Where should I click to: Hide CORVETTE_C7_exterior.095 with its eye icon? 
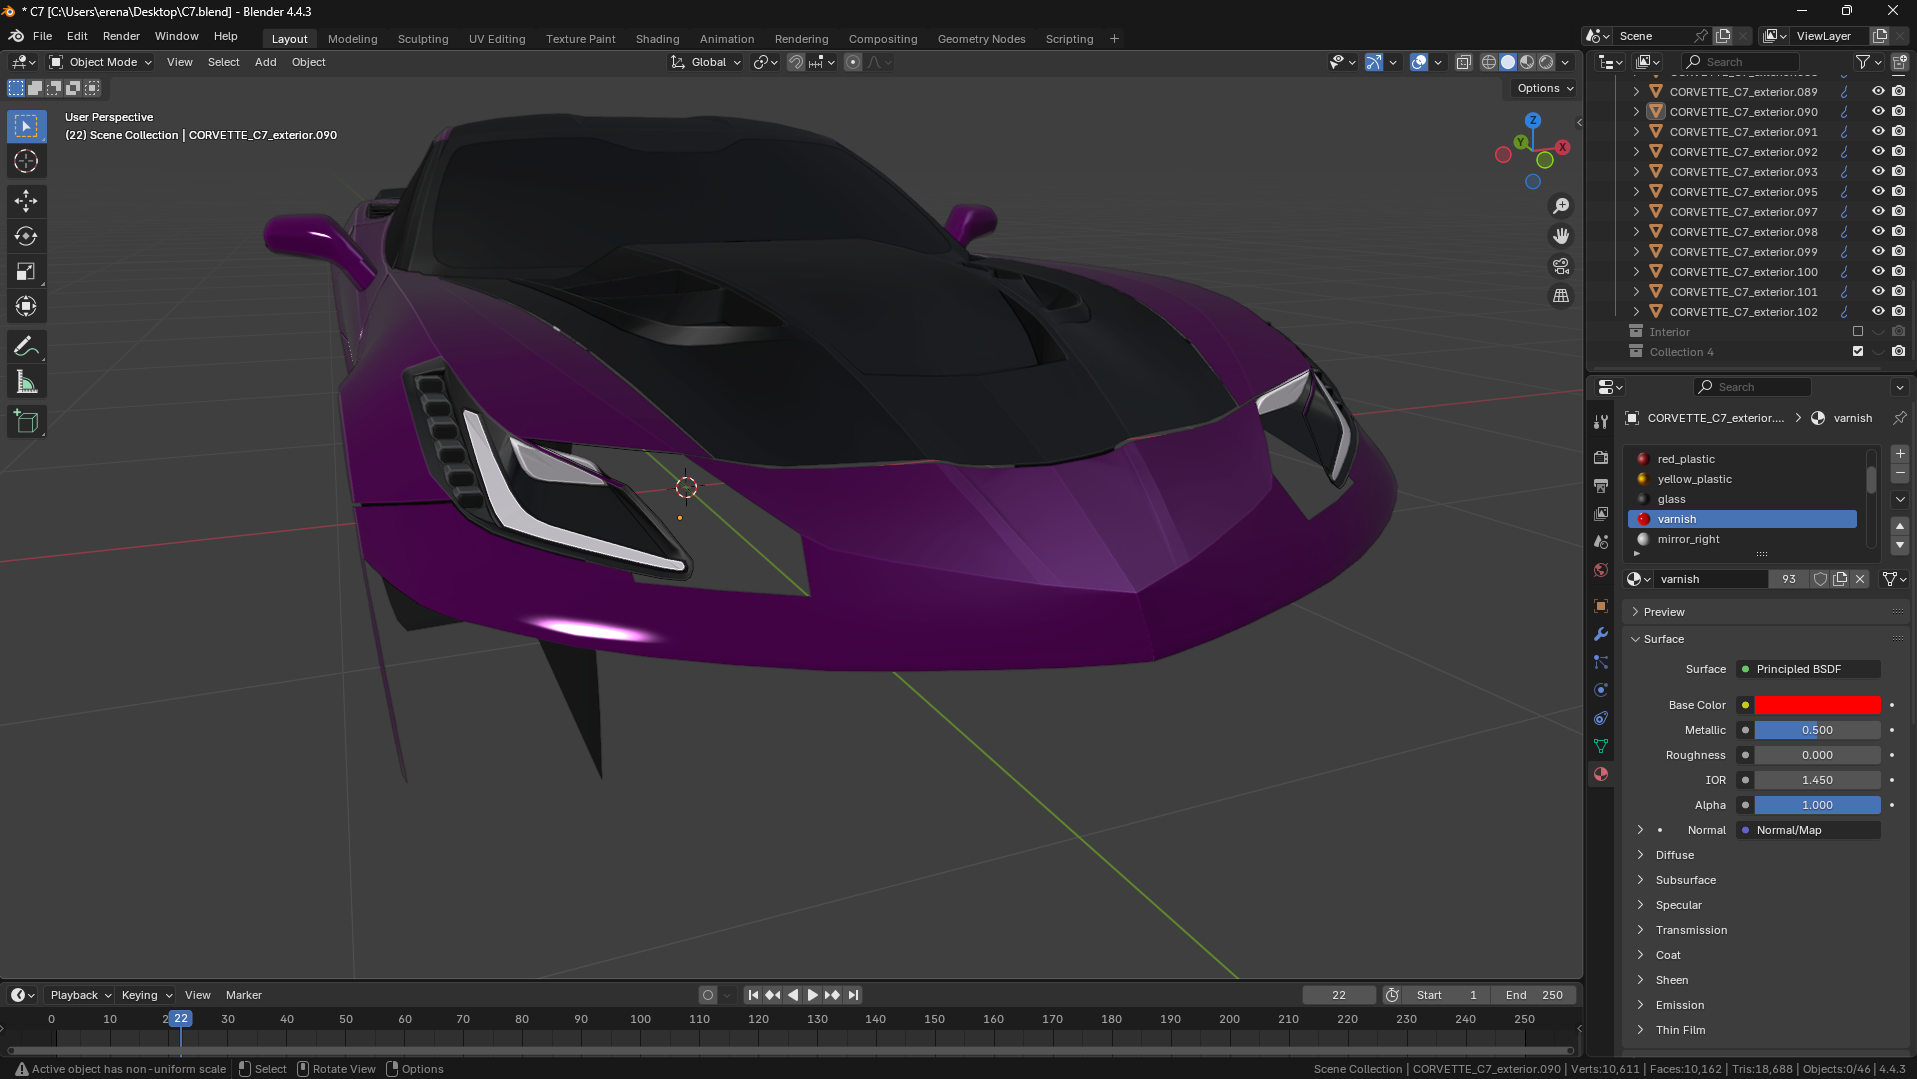1878,192
